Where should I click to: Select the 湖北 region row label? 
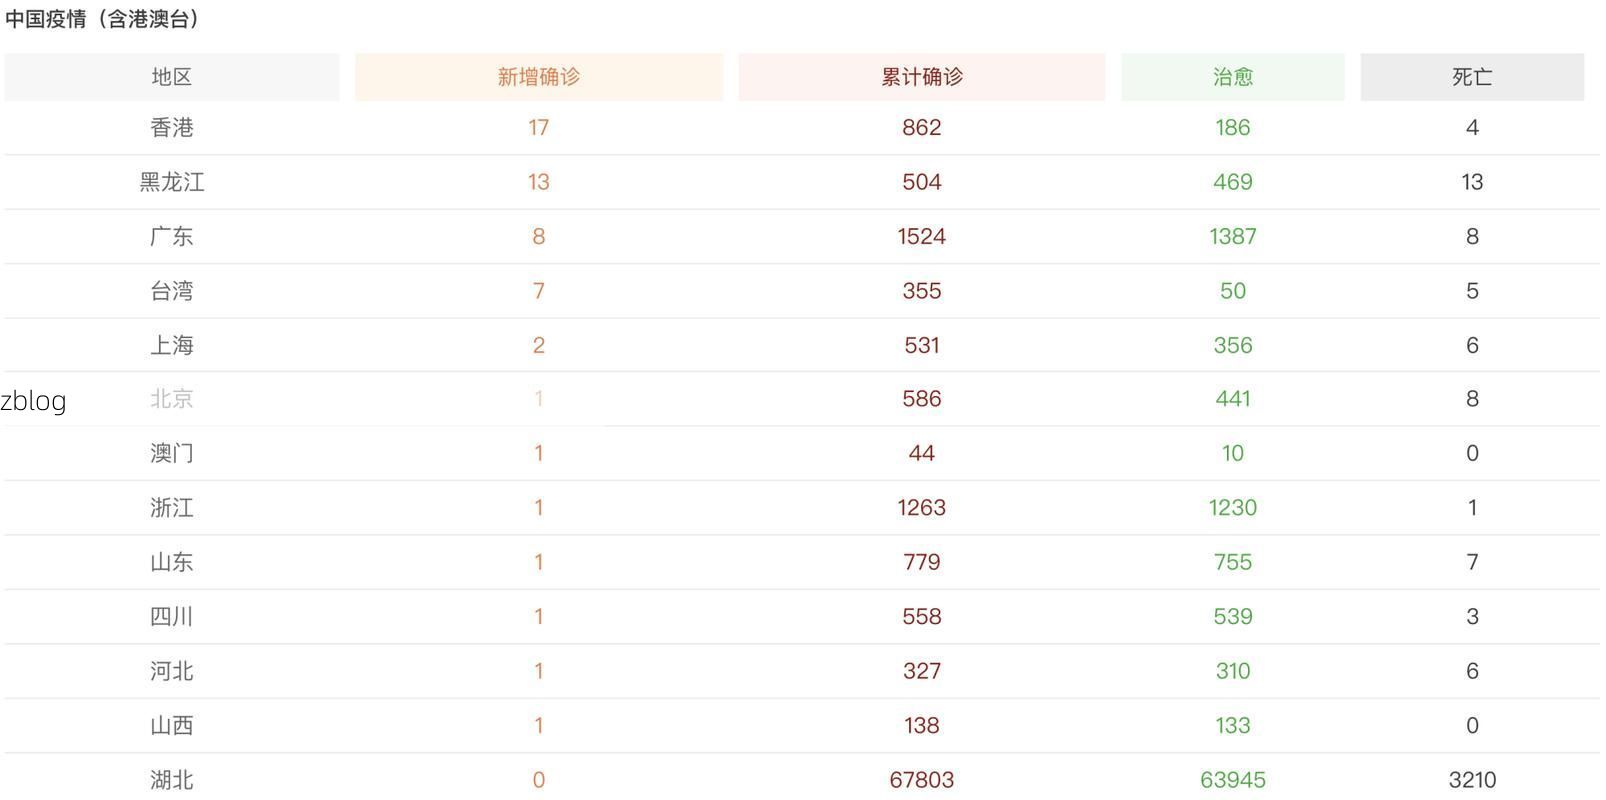coord(172,780)
